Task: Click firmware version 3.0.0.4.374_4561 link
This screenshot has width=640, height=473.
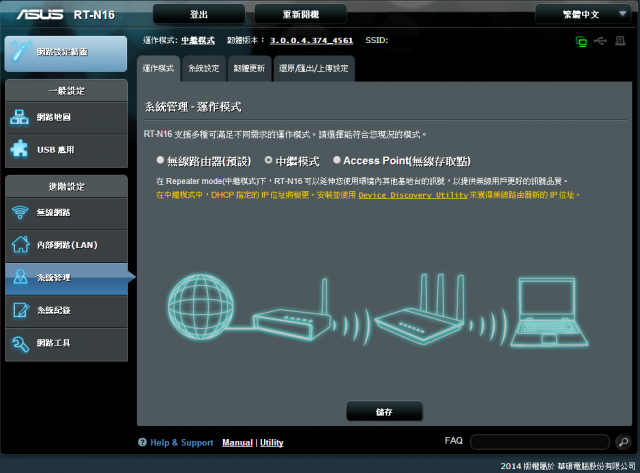Action: point(311,40)
